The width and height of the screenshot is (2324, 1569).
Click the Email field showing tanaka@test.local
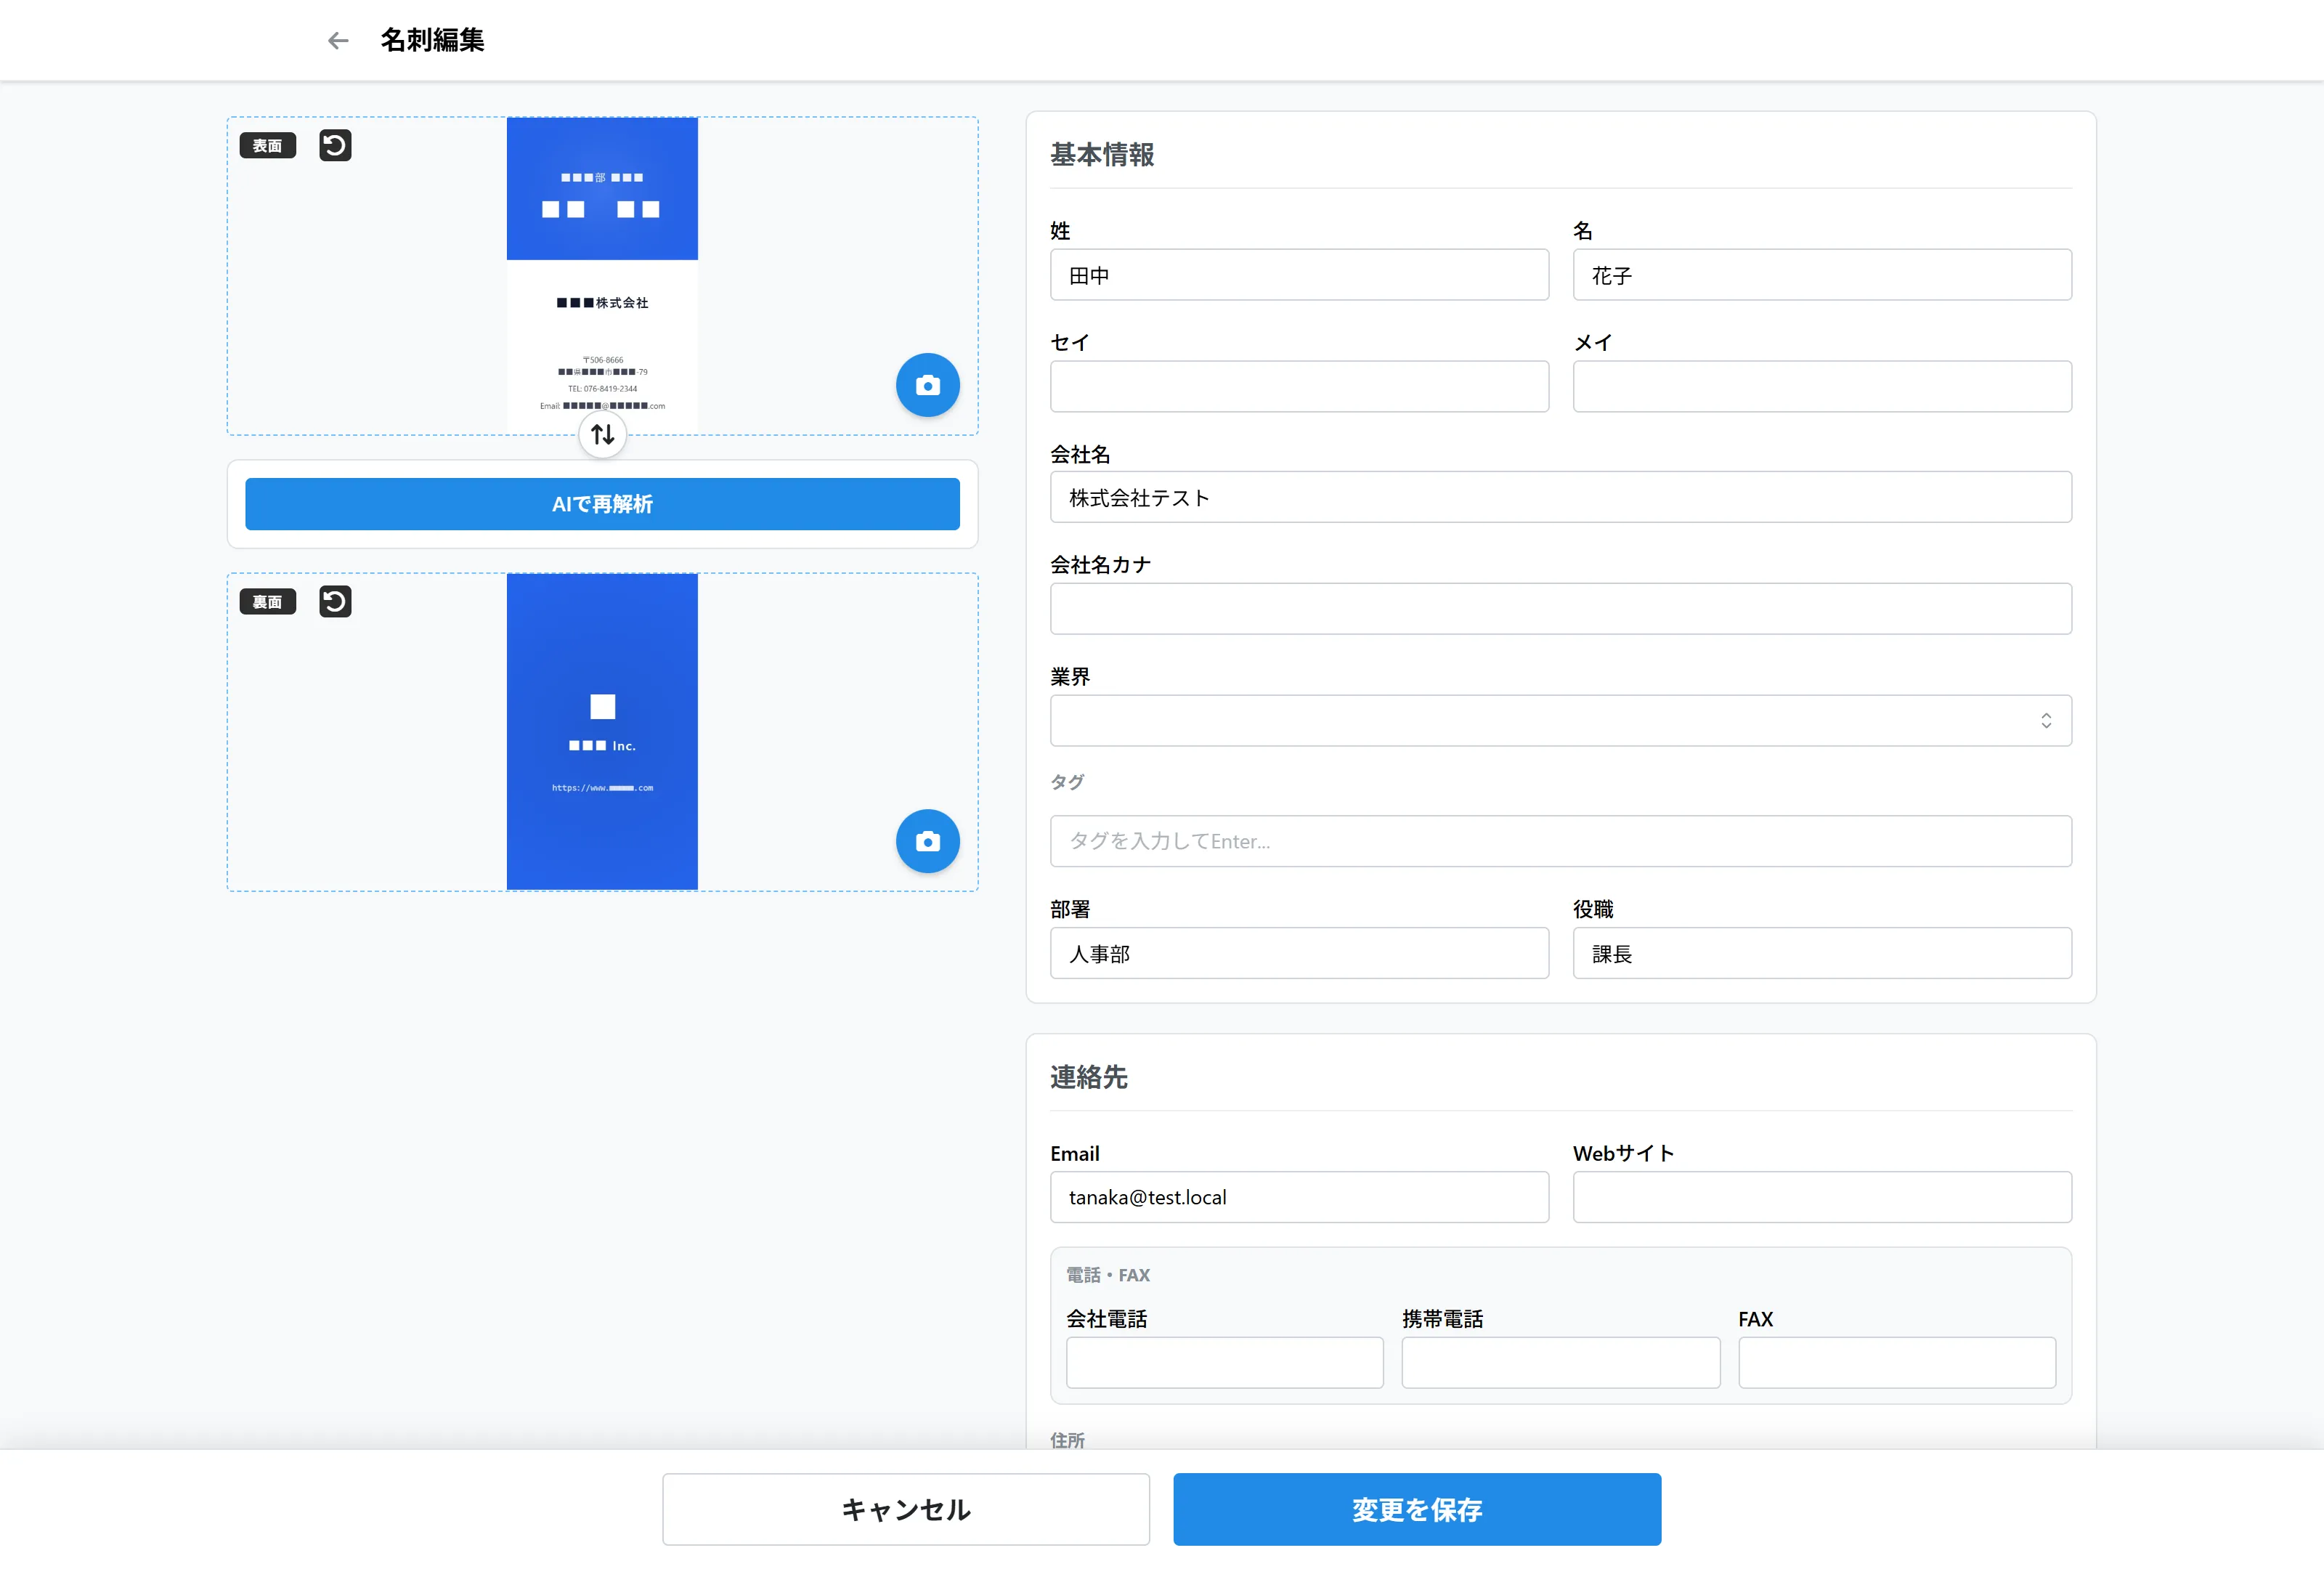pos(1298,1197)
